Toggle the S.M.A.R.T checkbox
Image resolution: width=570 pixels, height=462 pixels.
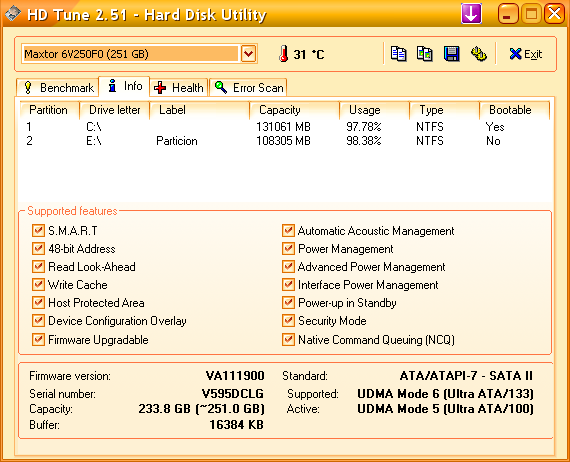click(38, 230)
